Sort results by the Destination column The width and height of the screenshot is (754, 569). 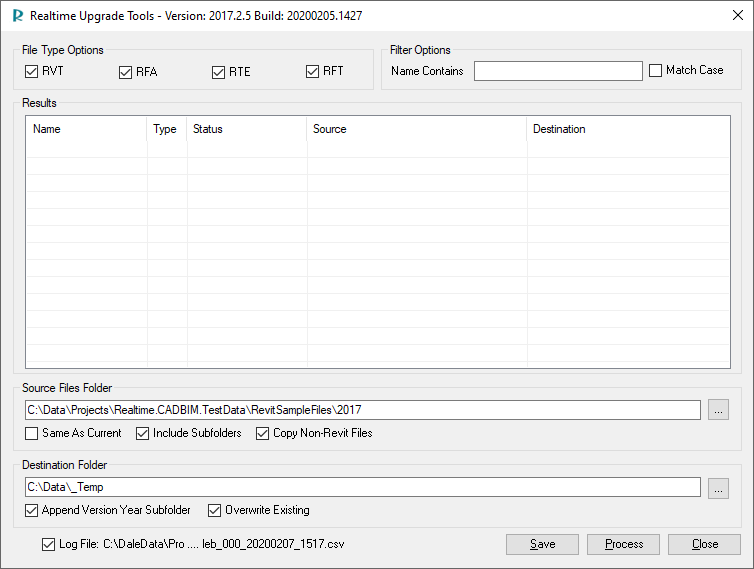[x=628, y=129]
